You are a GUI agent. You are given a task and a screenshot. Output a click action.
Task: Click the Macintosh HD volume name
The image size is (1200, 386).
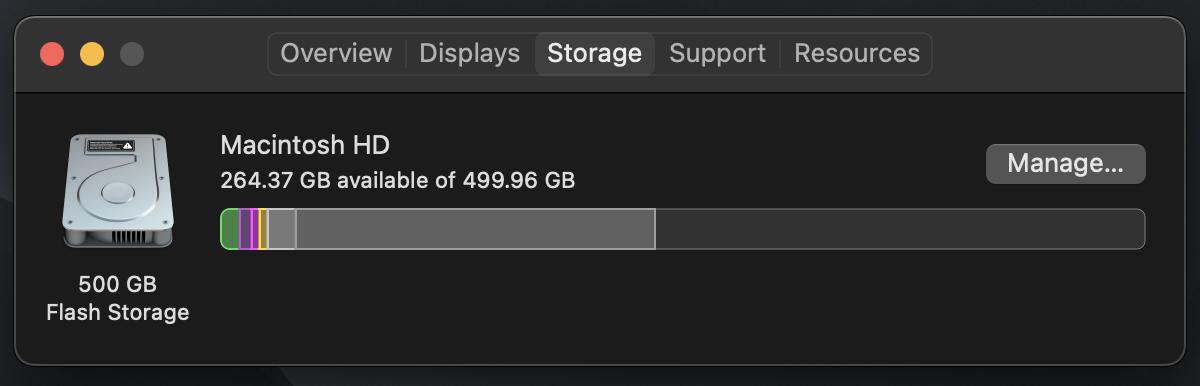(305, 145)
